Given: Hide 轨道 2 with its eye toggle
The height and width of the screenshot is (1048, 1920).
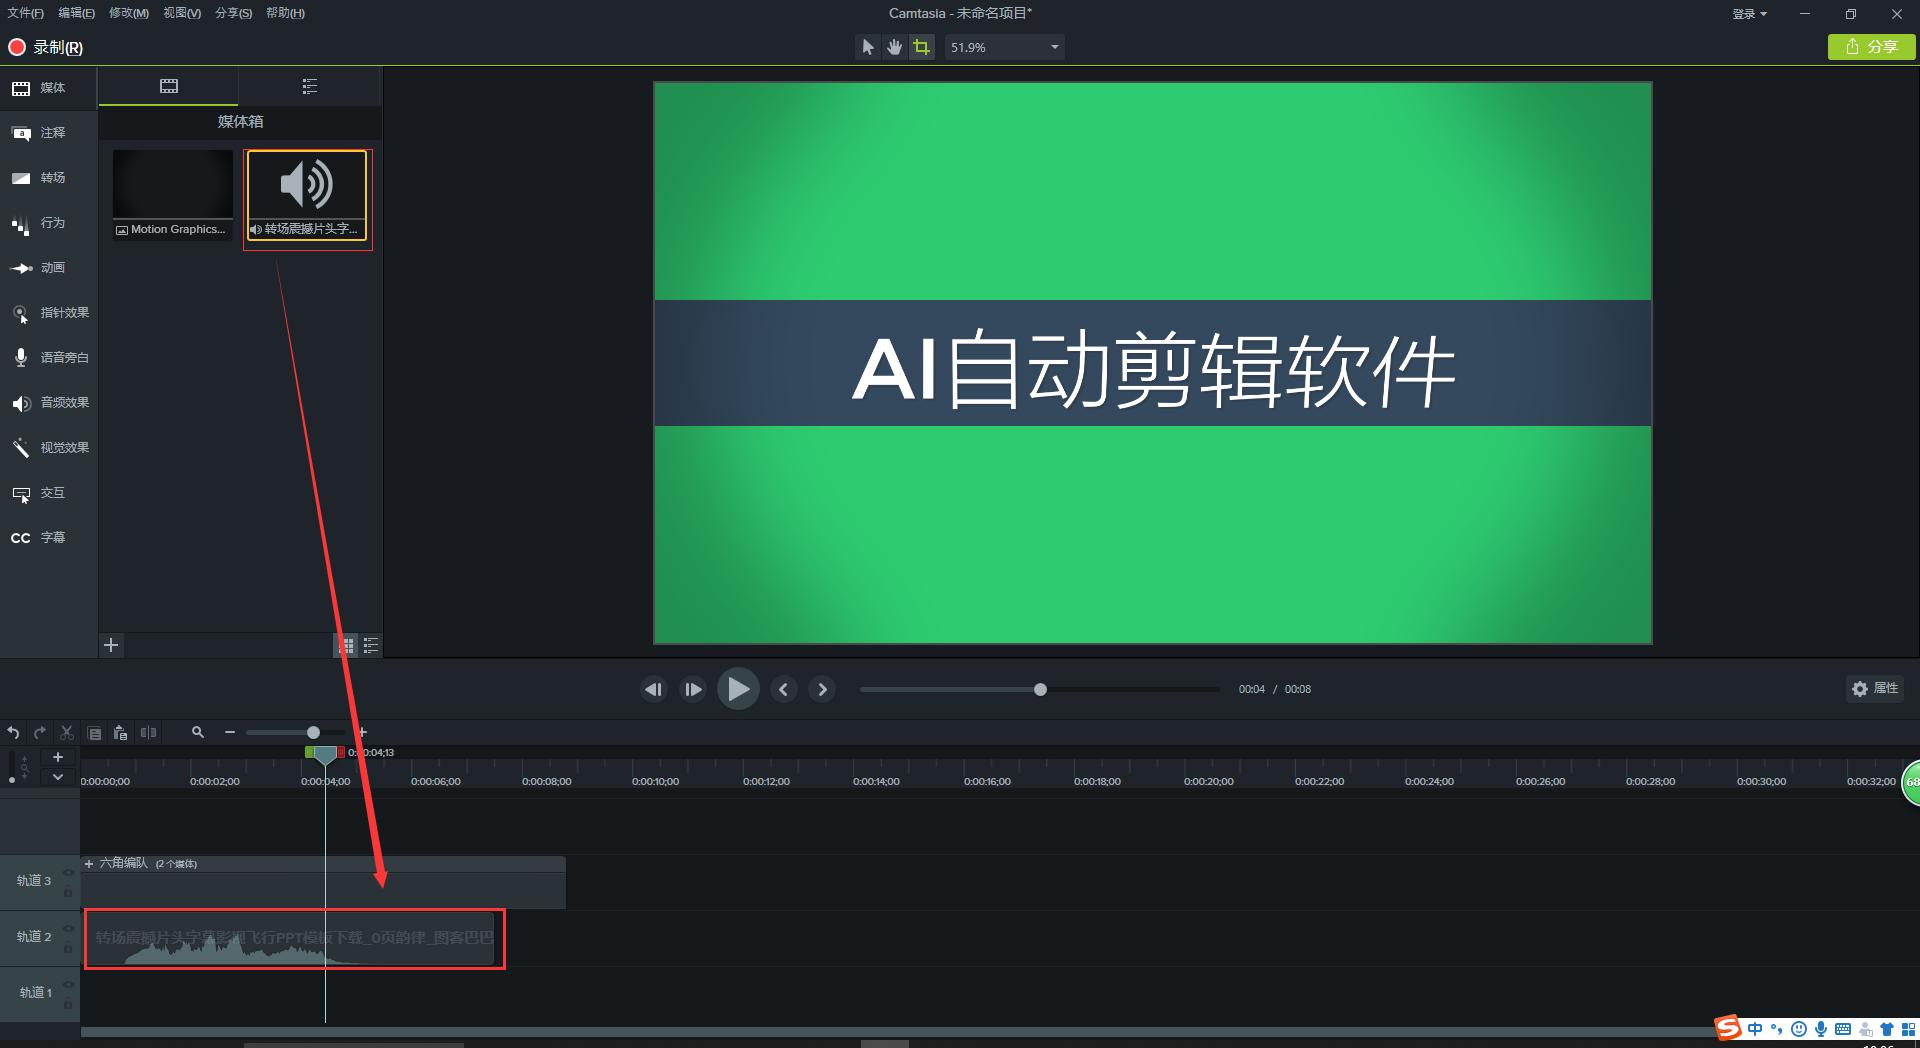Looking at the screenshot, I should pyautogui.click(x=68, y=928).
